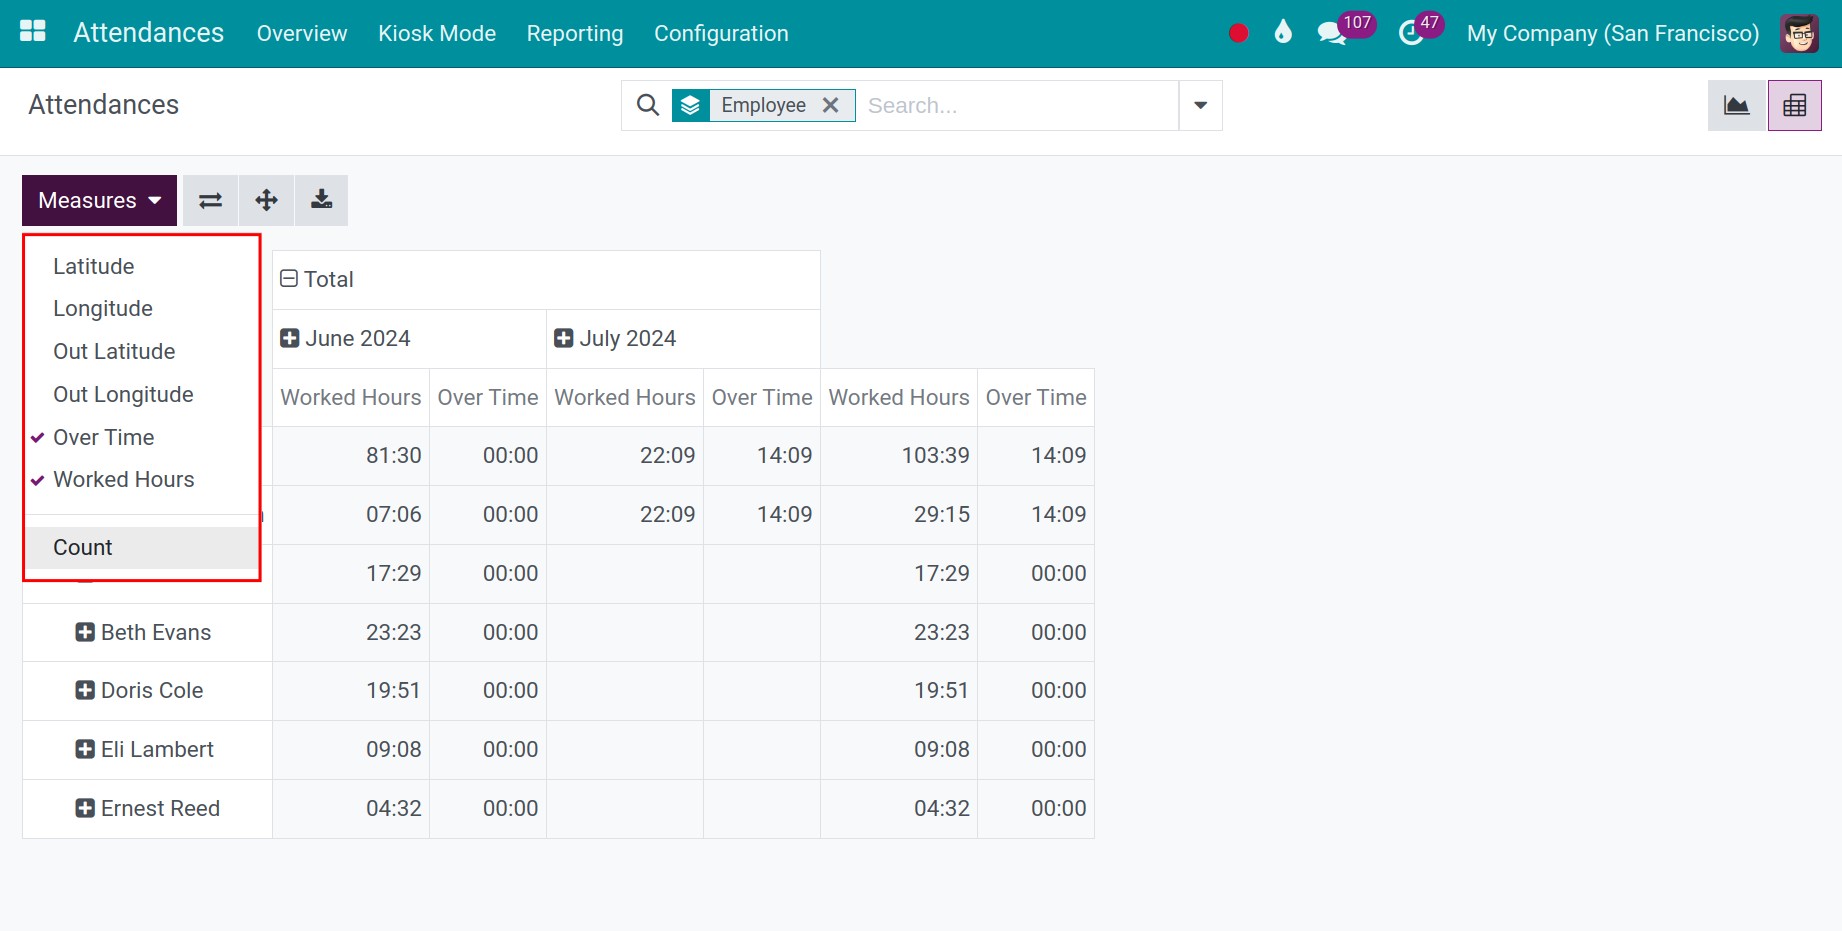
Task: Sort by Total Over Time header
Action: 1036,397
